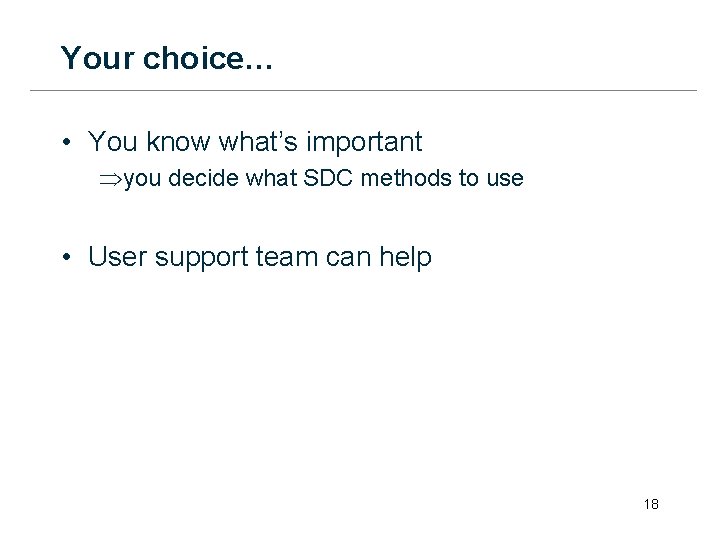Click the arrow symbol before "you decide"
Viewport: 720px width, 540px height.
click(109, 179)
